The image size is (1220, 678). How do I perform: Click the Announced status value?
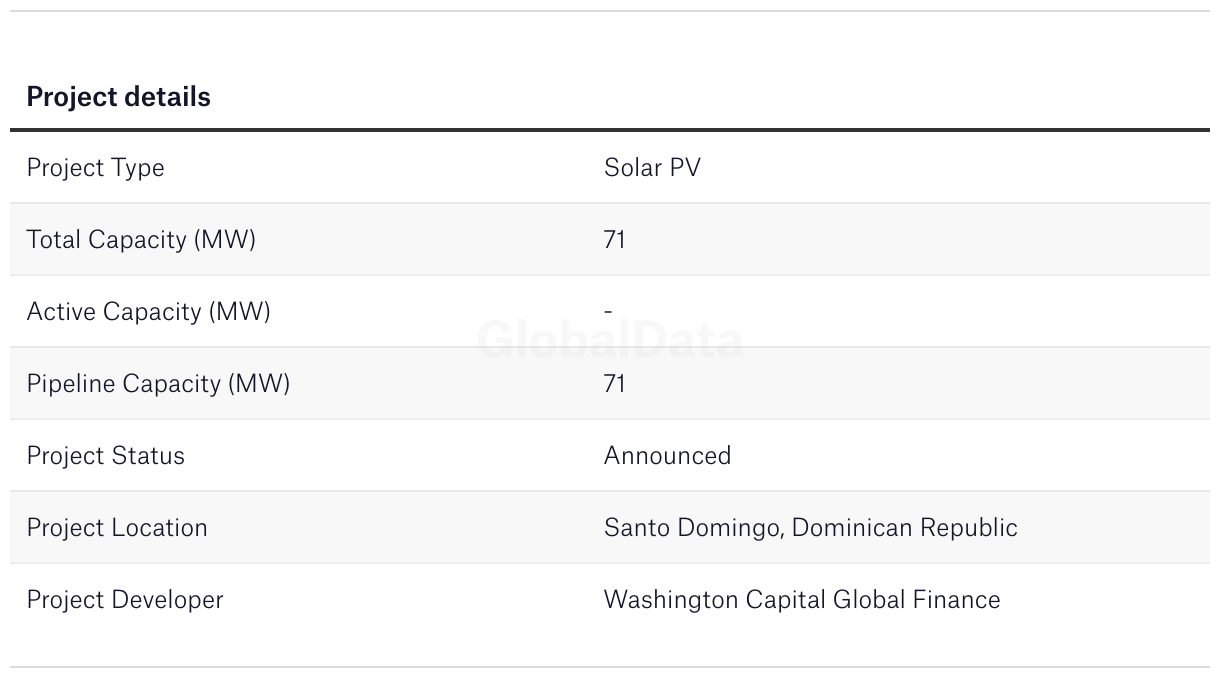point(667,456)
